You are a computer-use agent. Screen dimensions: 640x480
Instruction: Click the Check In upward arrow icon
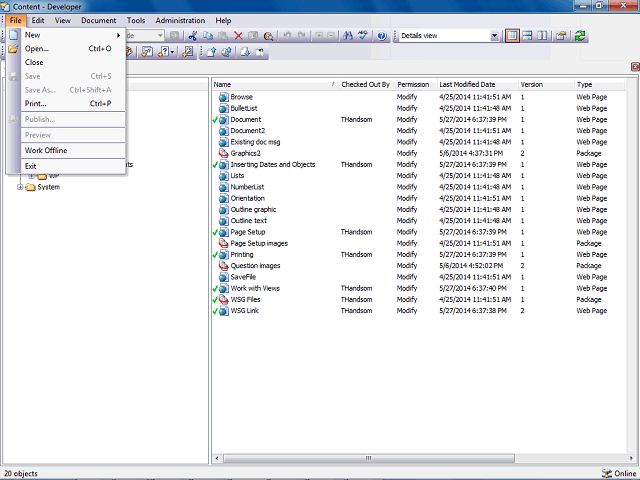point(211,52)
